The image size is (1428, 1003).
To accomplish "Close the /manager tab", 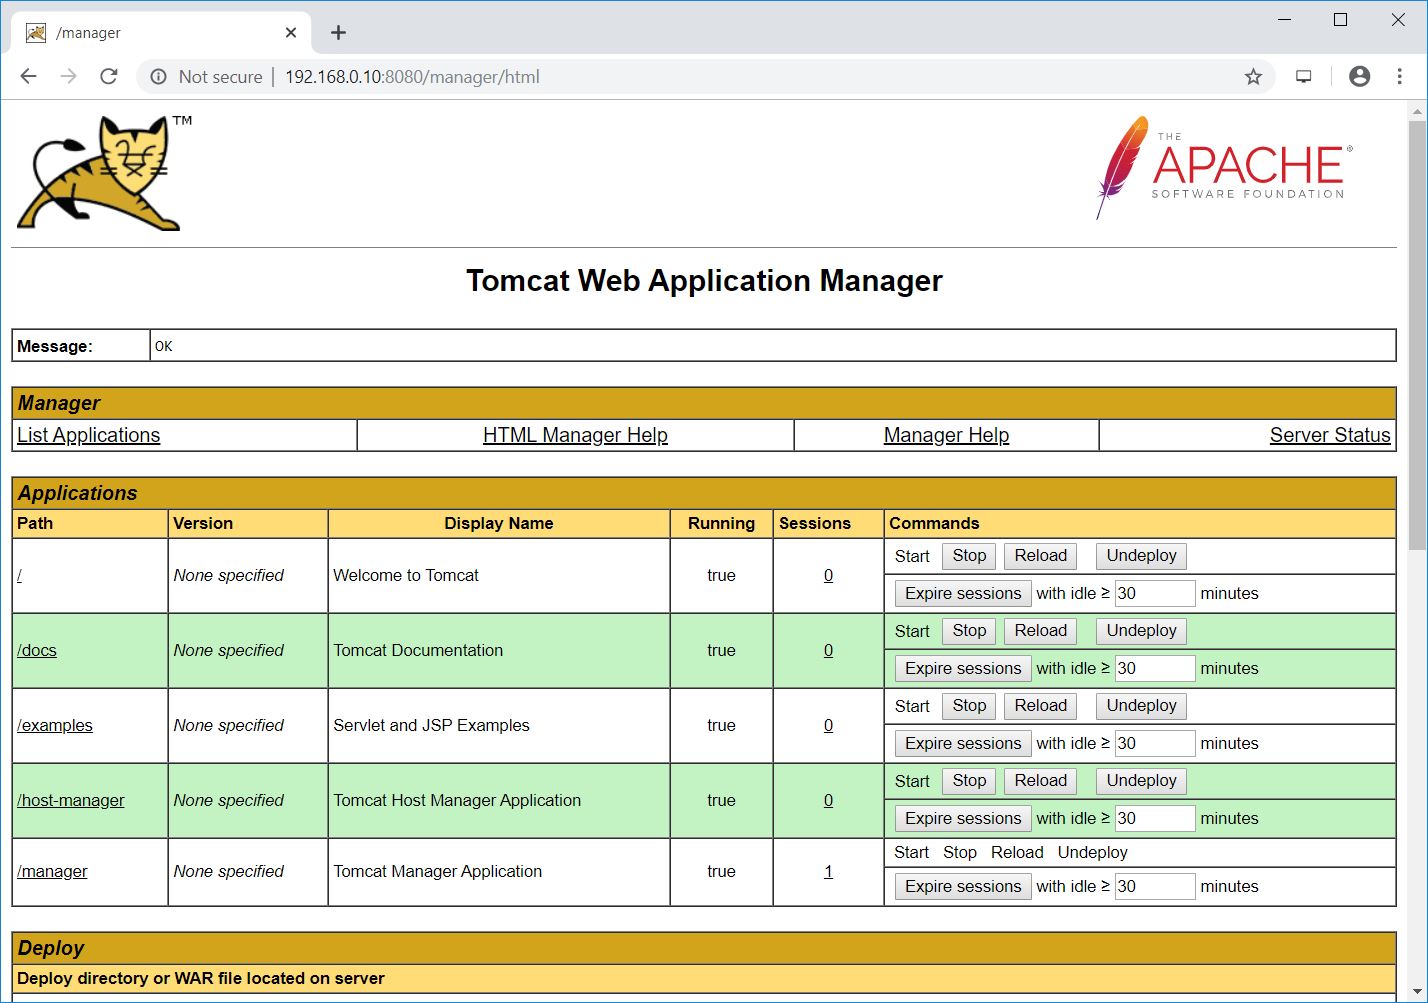I will tap(291, 32).
